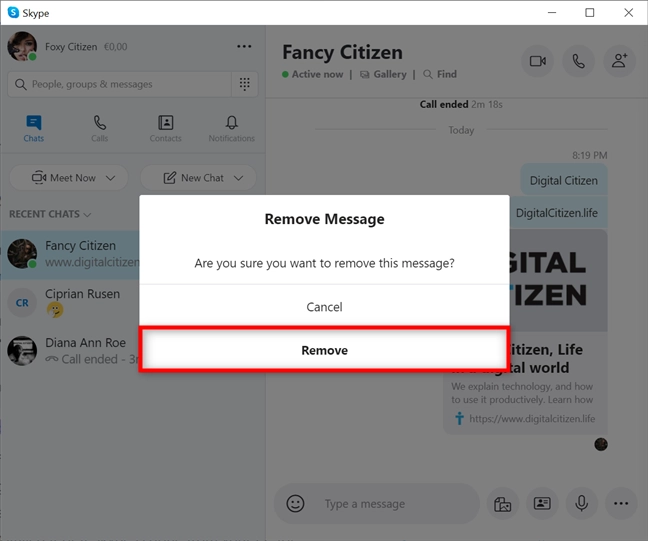The width and height of the screenshot is (648, 541).
Task: Open more options in message bar
Action: (x=621, y=503)
